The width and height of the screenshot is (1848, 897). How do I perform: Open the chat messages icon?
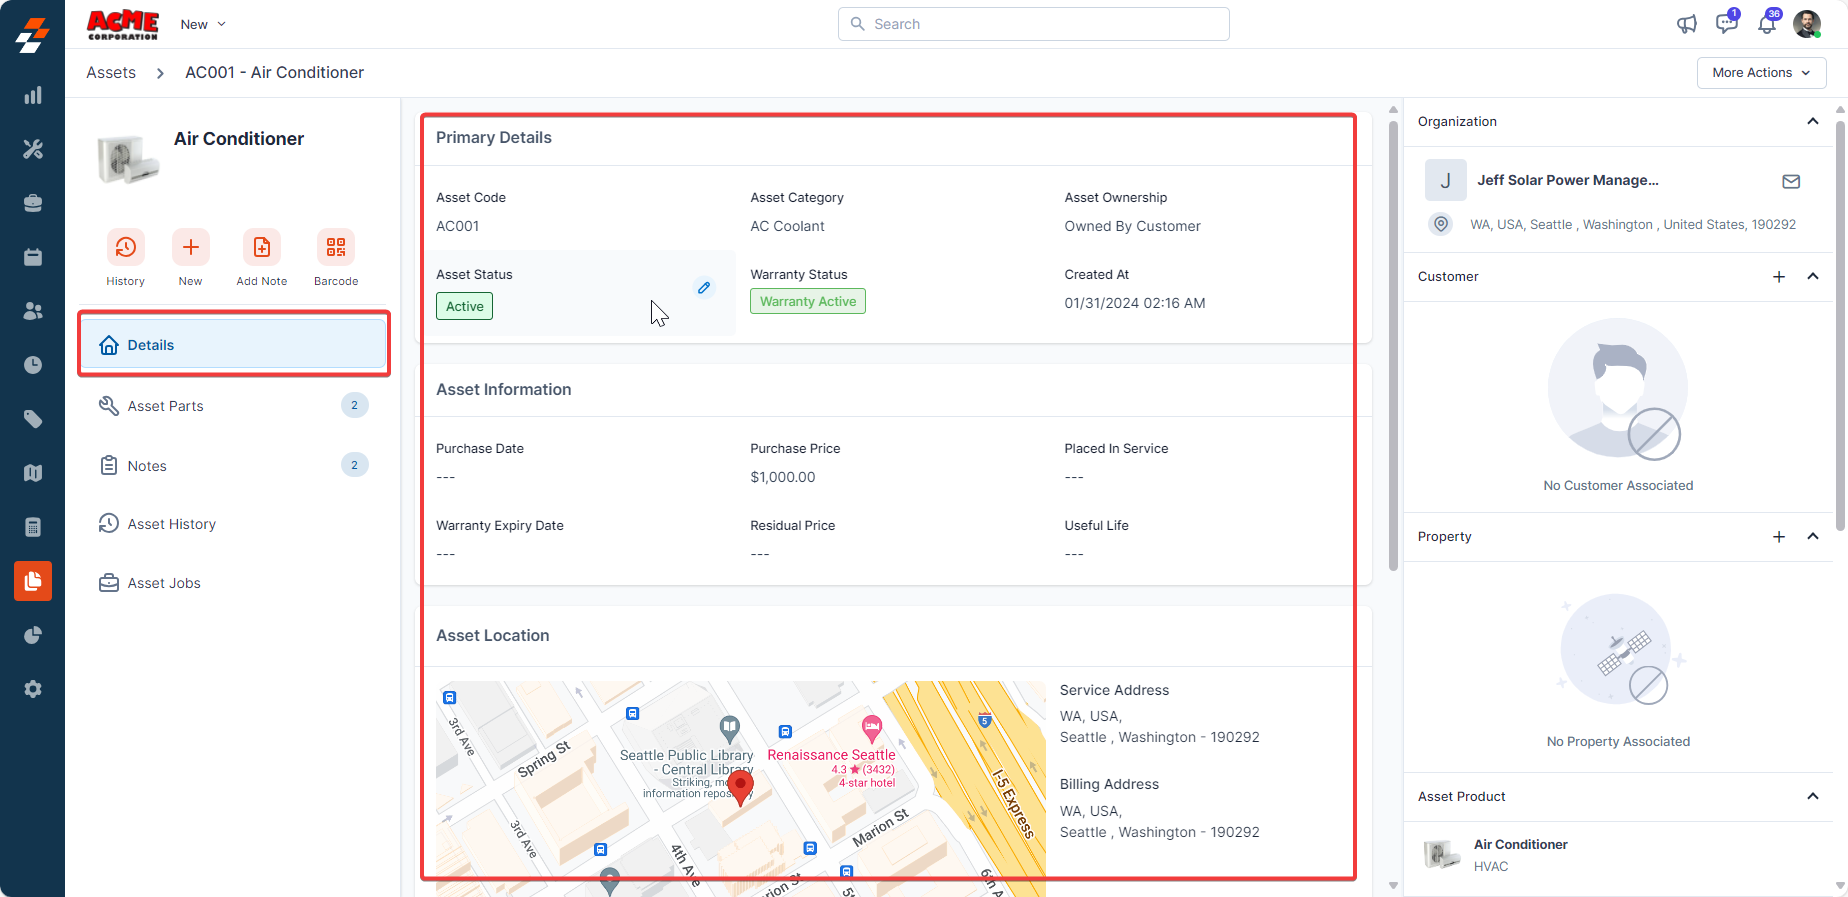(1726, 24)
